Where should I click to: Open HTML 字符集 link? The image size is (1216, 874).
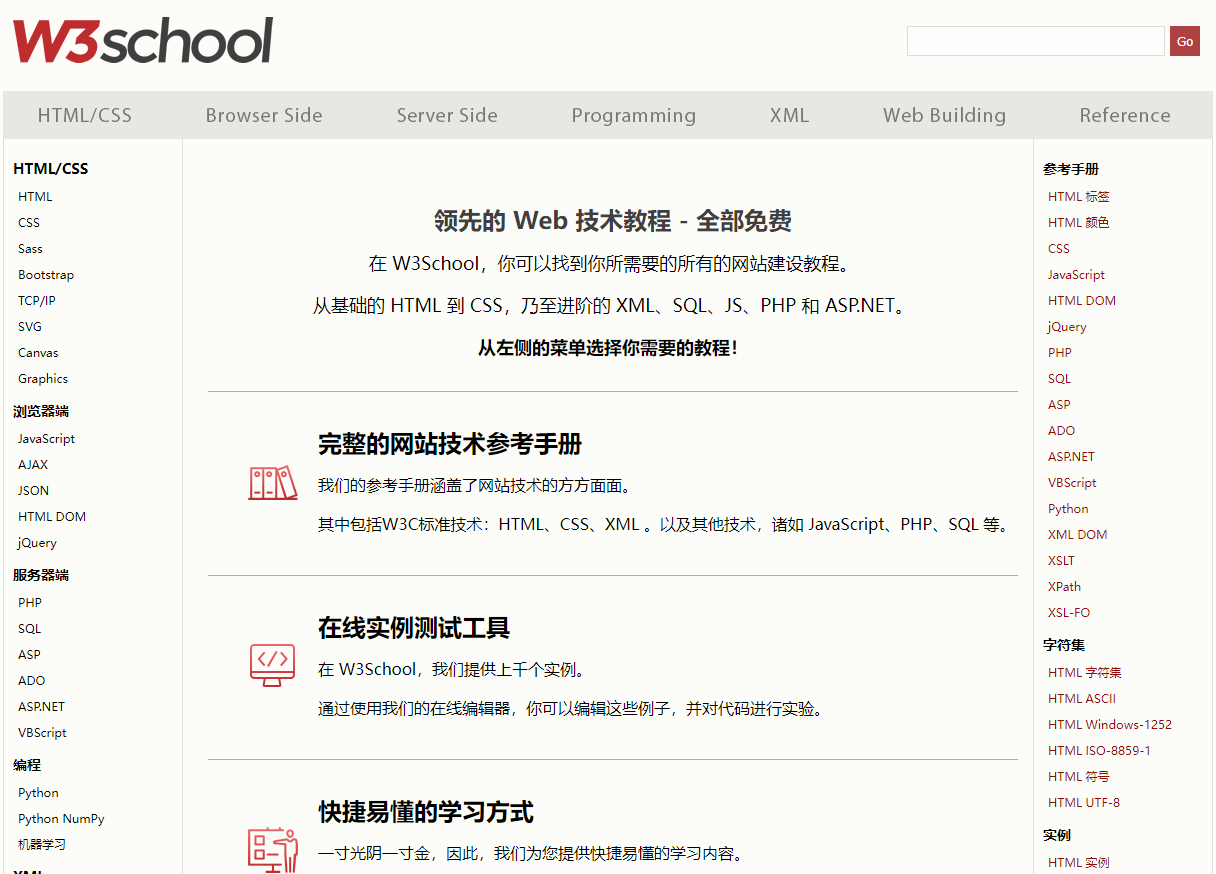click(x=1085, y=673)
